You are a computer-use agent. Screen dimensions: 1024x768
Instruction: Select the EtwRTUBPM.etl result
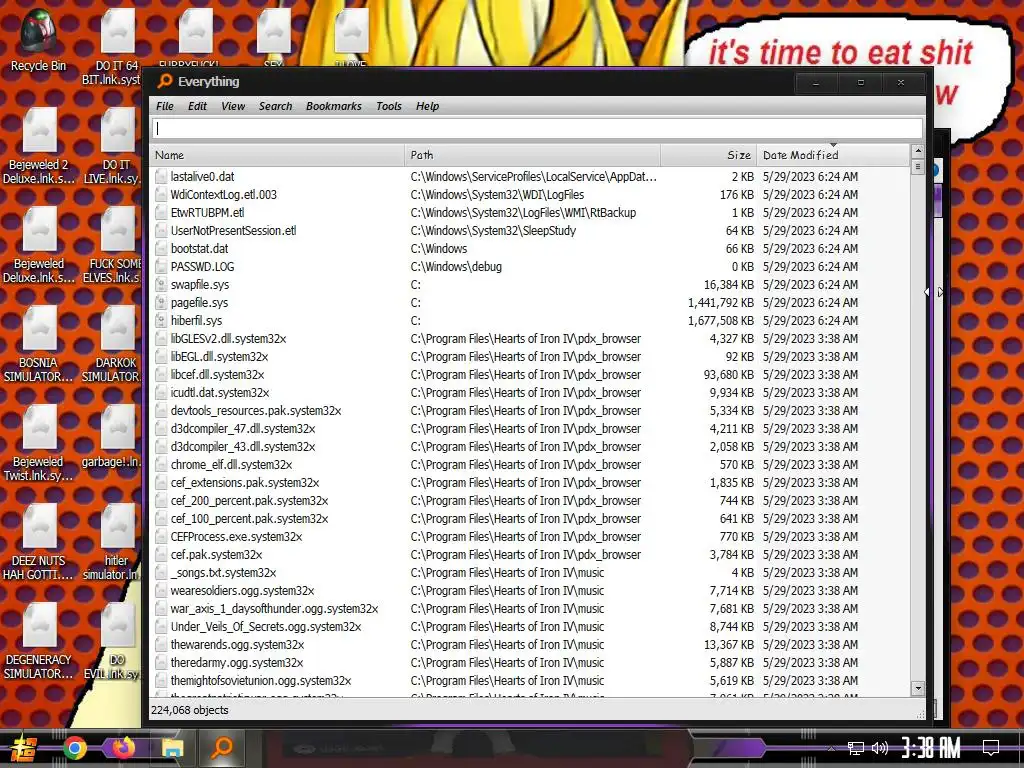[207, 213]
